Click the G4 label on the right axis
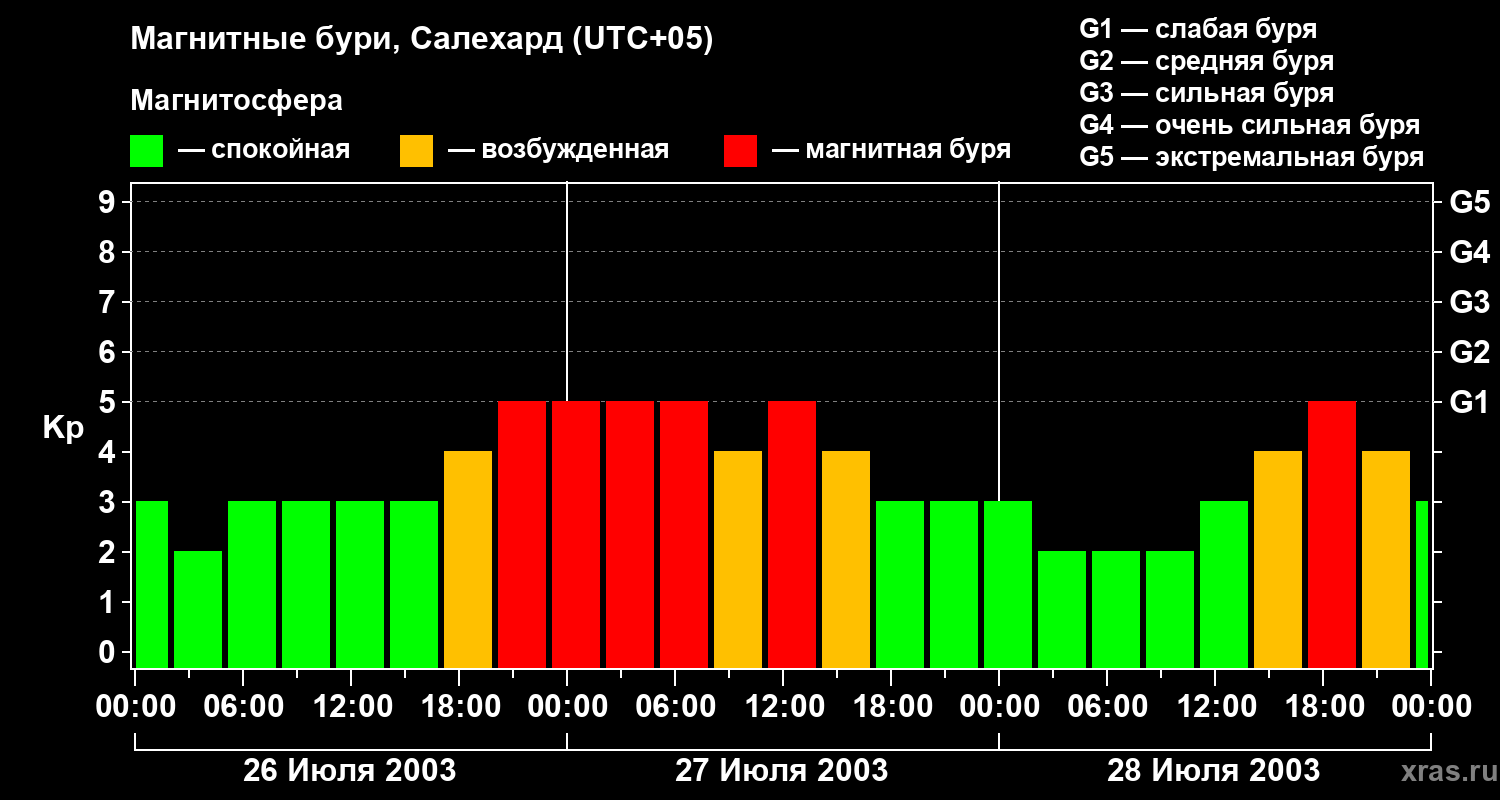The height and width of the screenshot is (800, 1500). point(1470,252)
